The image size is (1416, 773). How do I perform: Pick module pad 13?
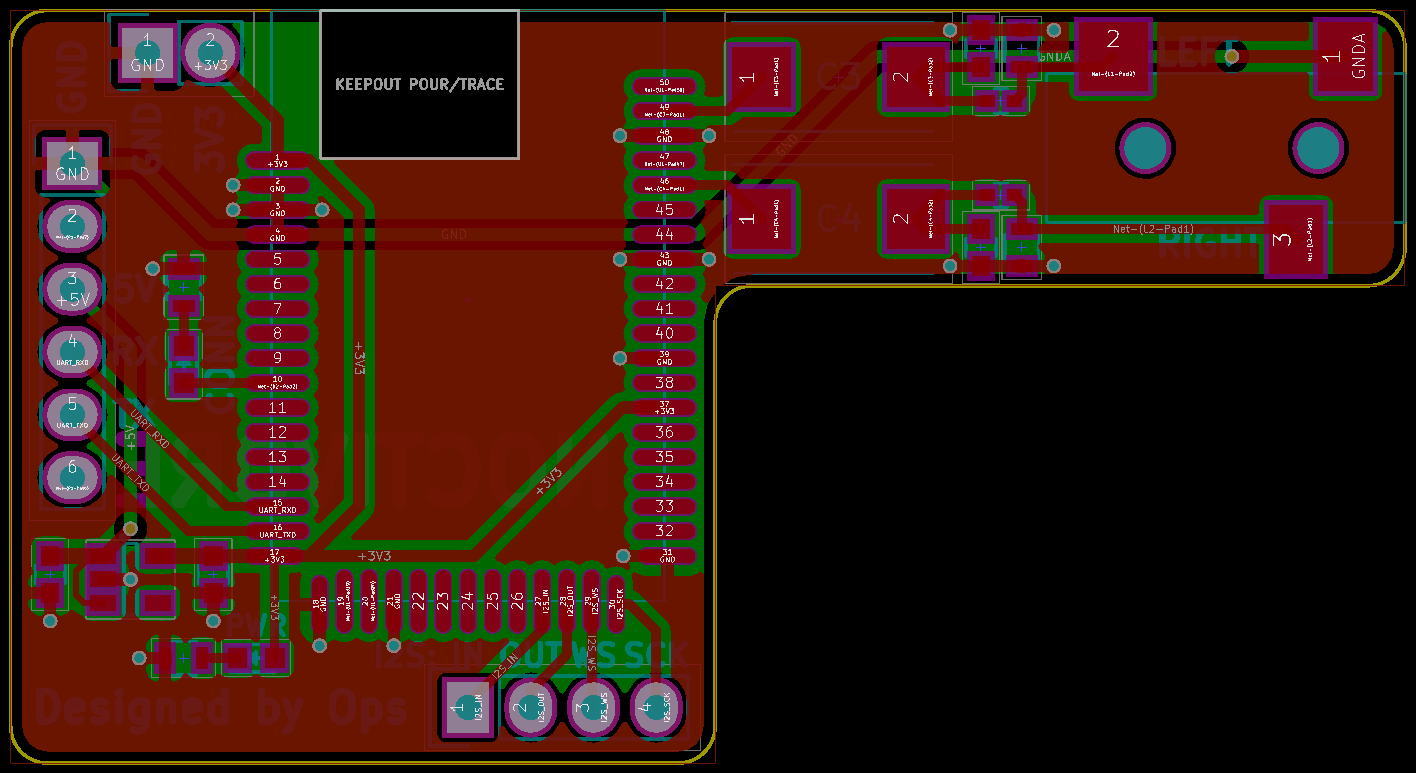[278, 457]
